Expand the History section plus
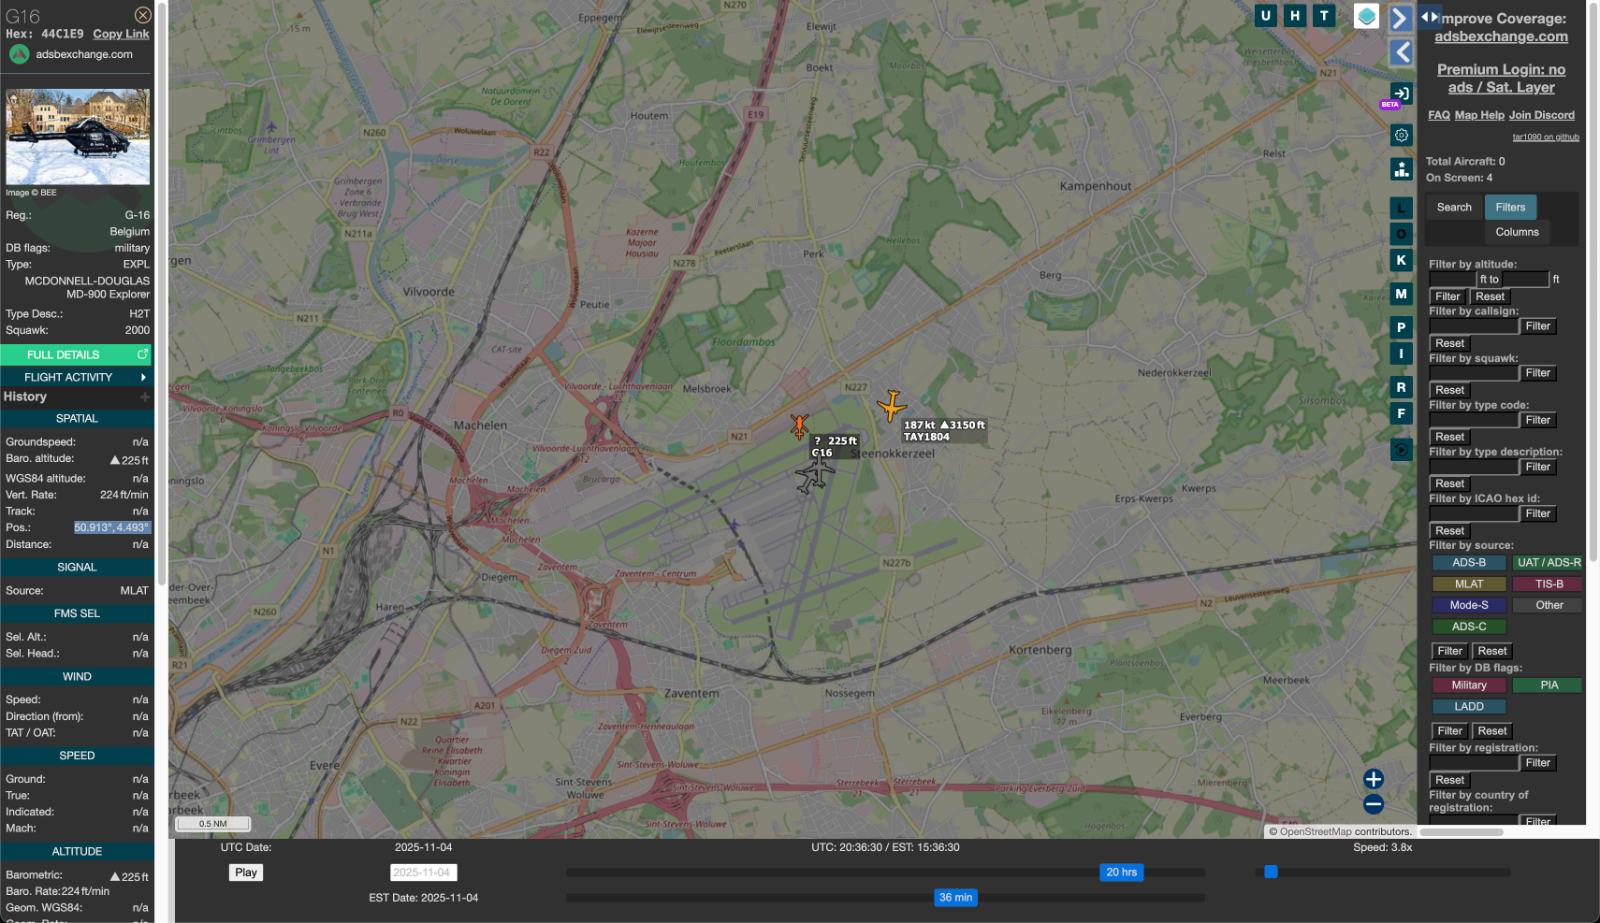Viewport: 1600px width, 923px height. [145, 397]
